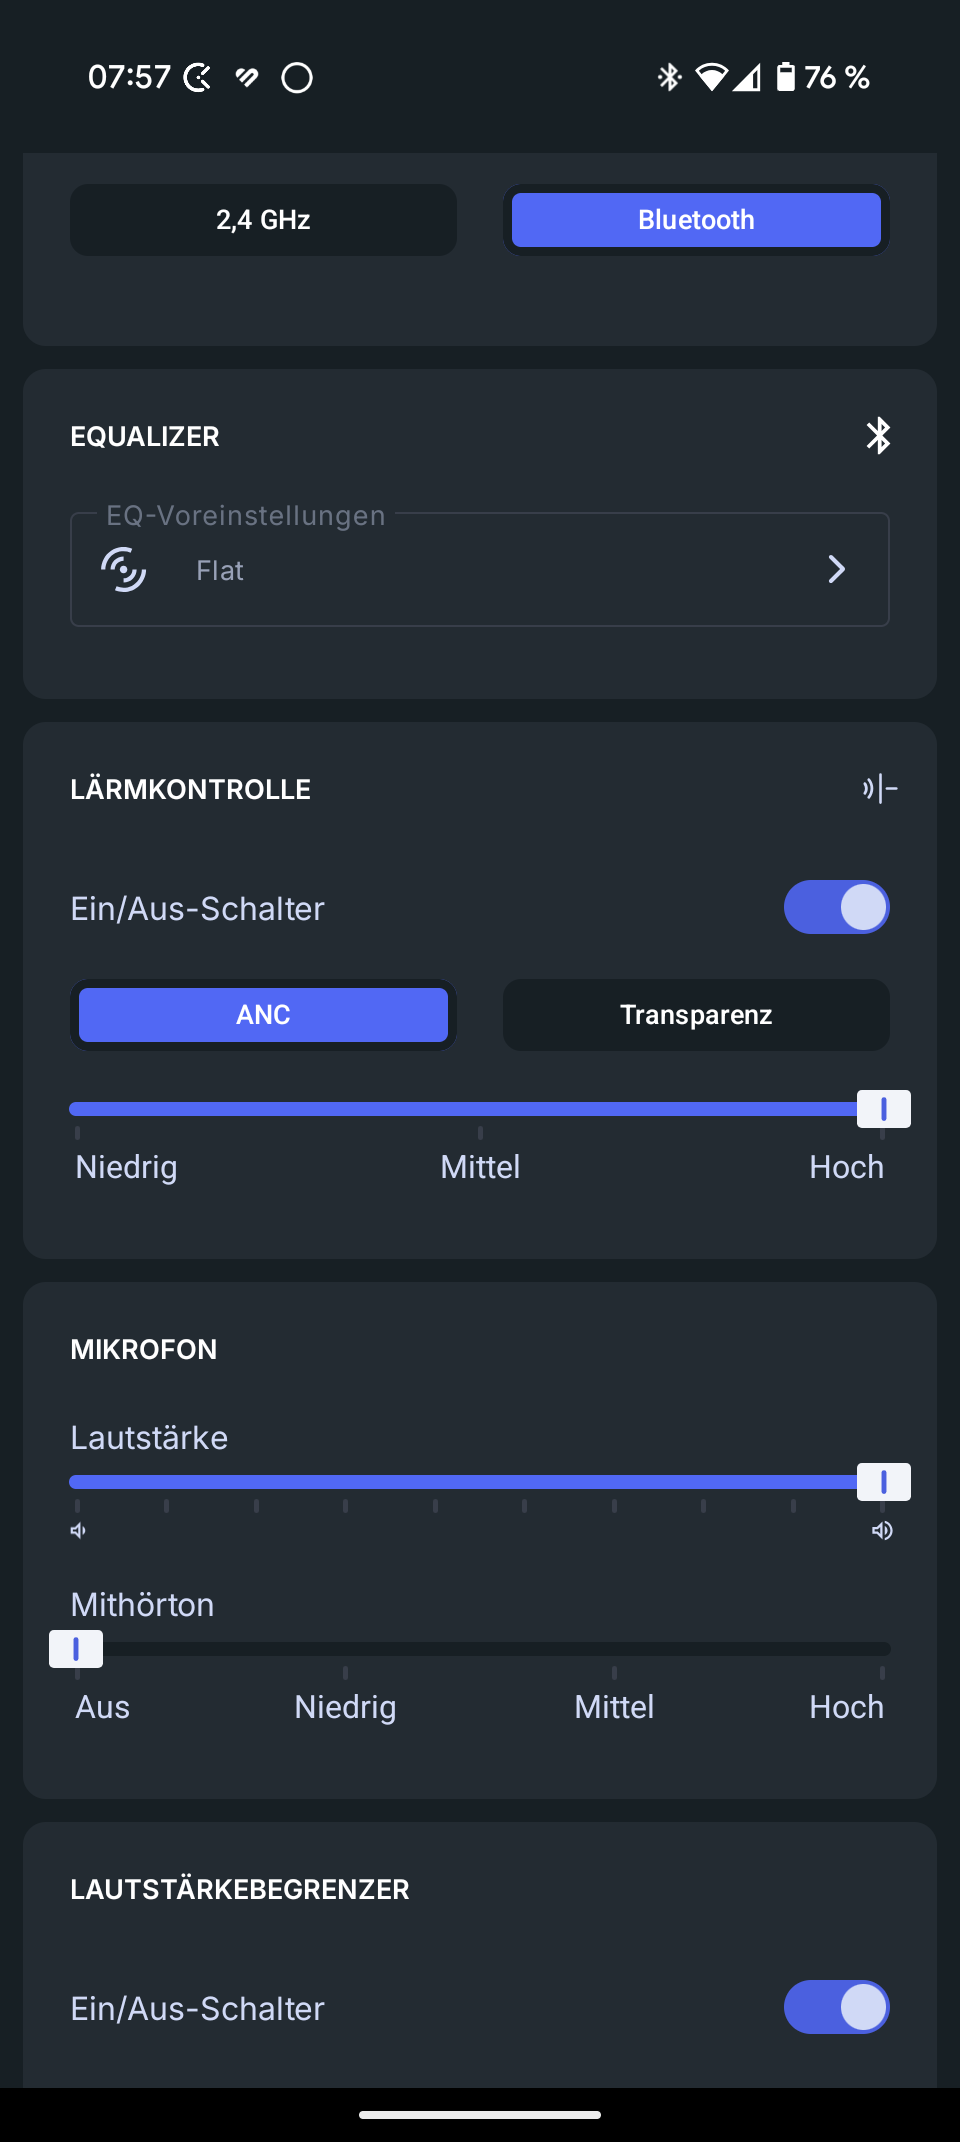
Task: Switch to the 2,4 GHz connection tab
Action: (263, 220)
